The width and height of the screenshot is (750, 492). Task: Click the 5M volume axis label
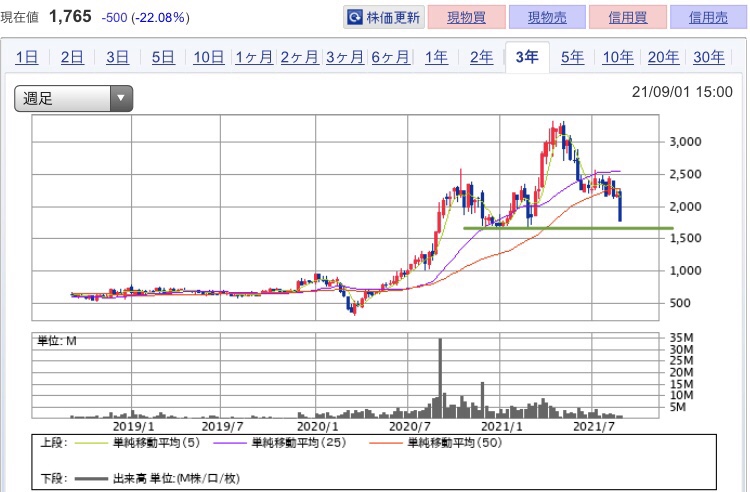678,407
